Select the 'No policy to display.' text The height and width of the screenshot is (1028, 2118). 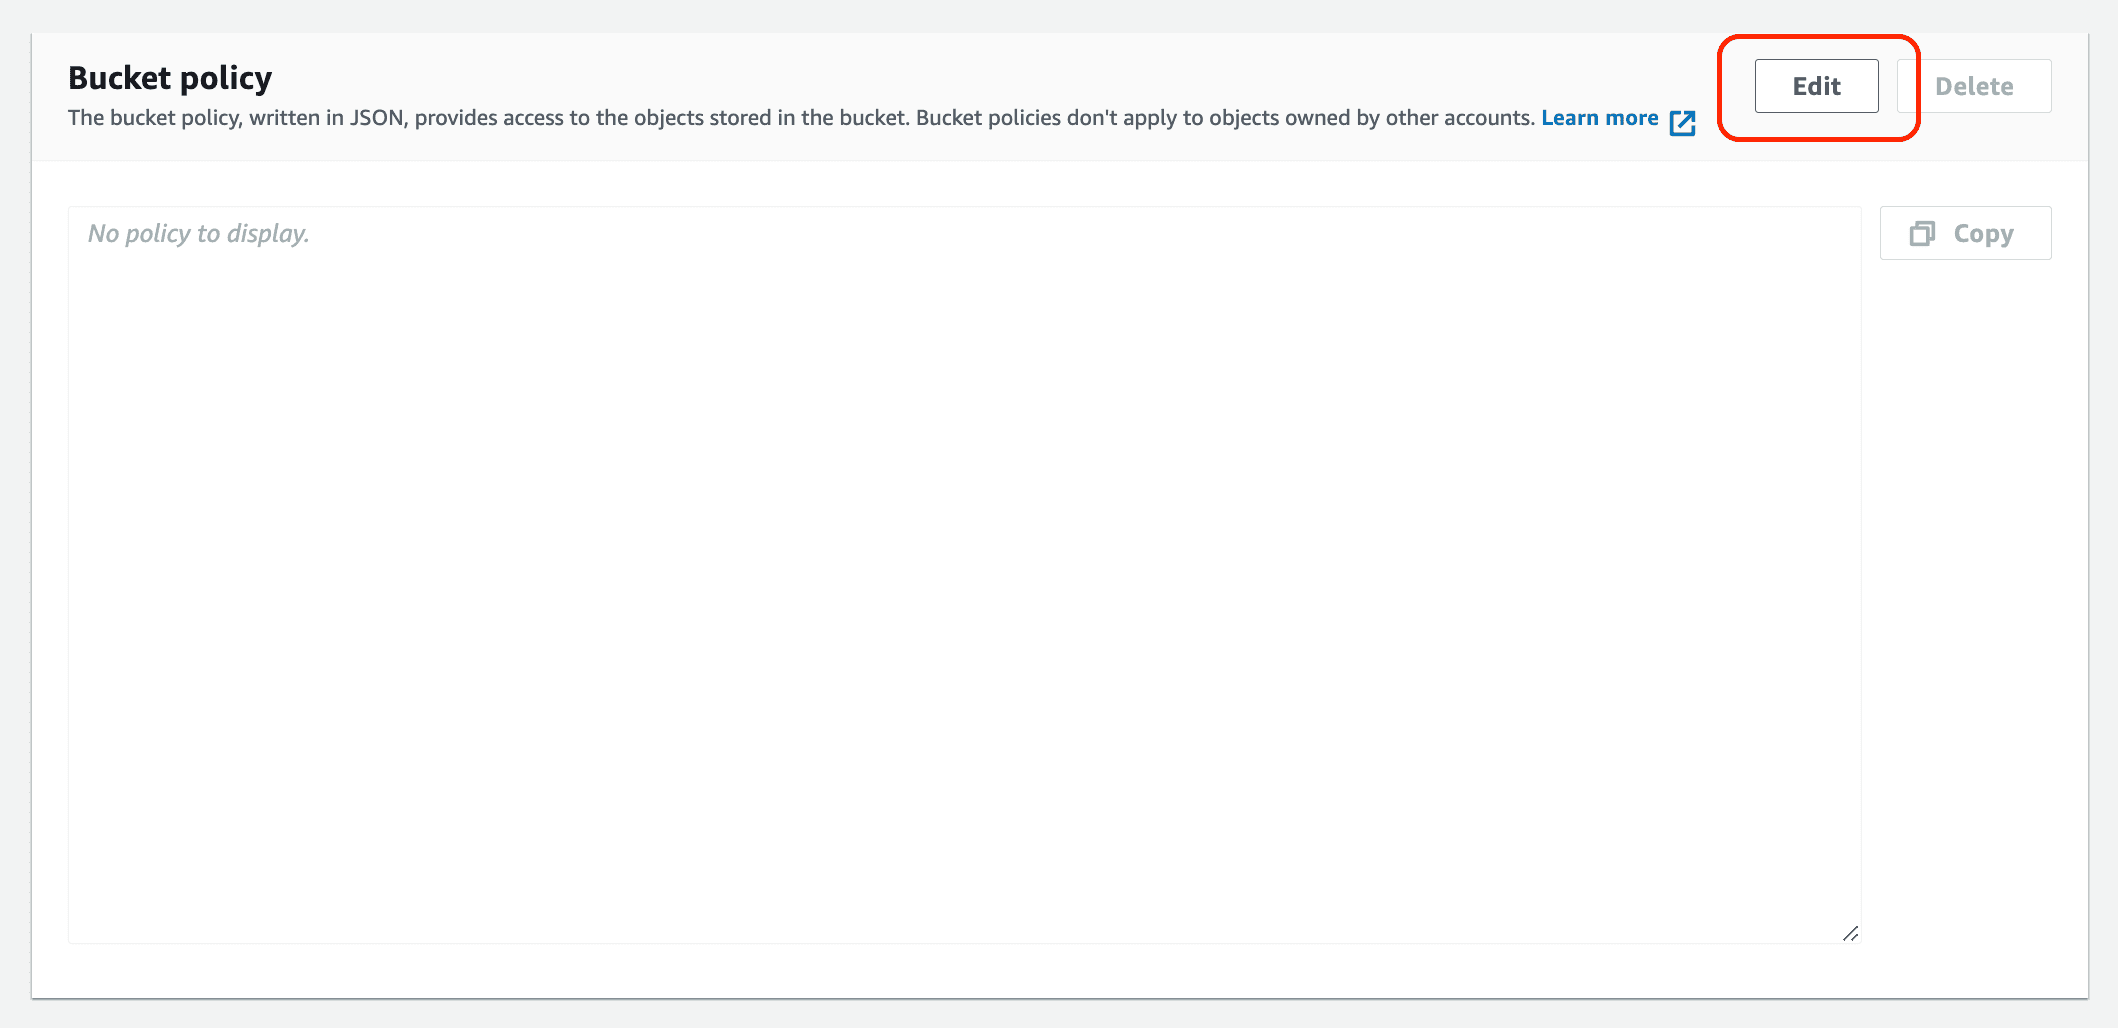199,234
